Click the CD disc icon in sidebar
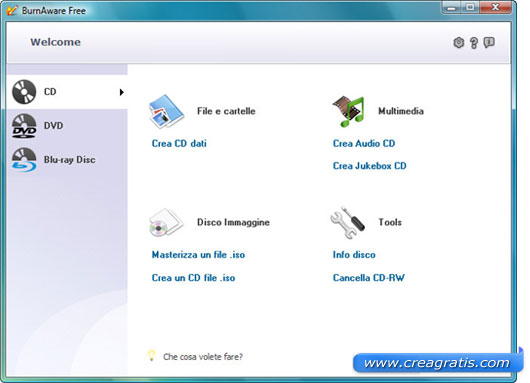Image resolution: width=530 pixels, height=383 pixels. (x=24, y=92)
